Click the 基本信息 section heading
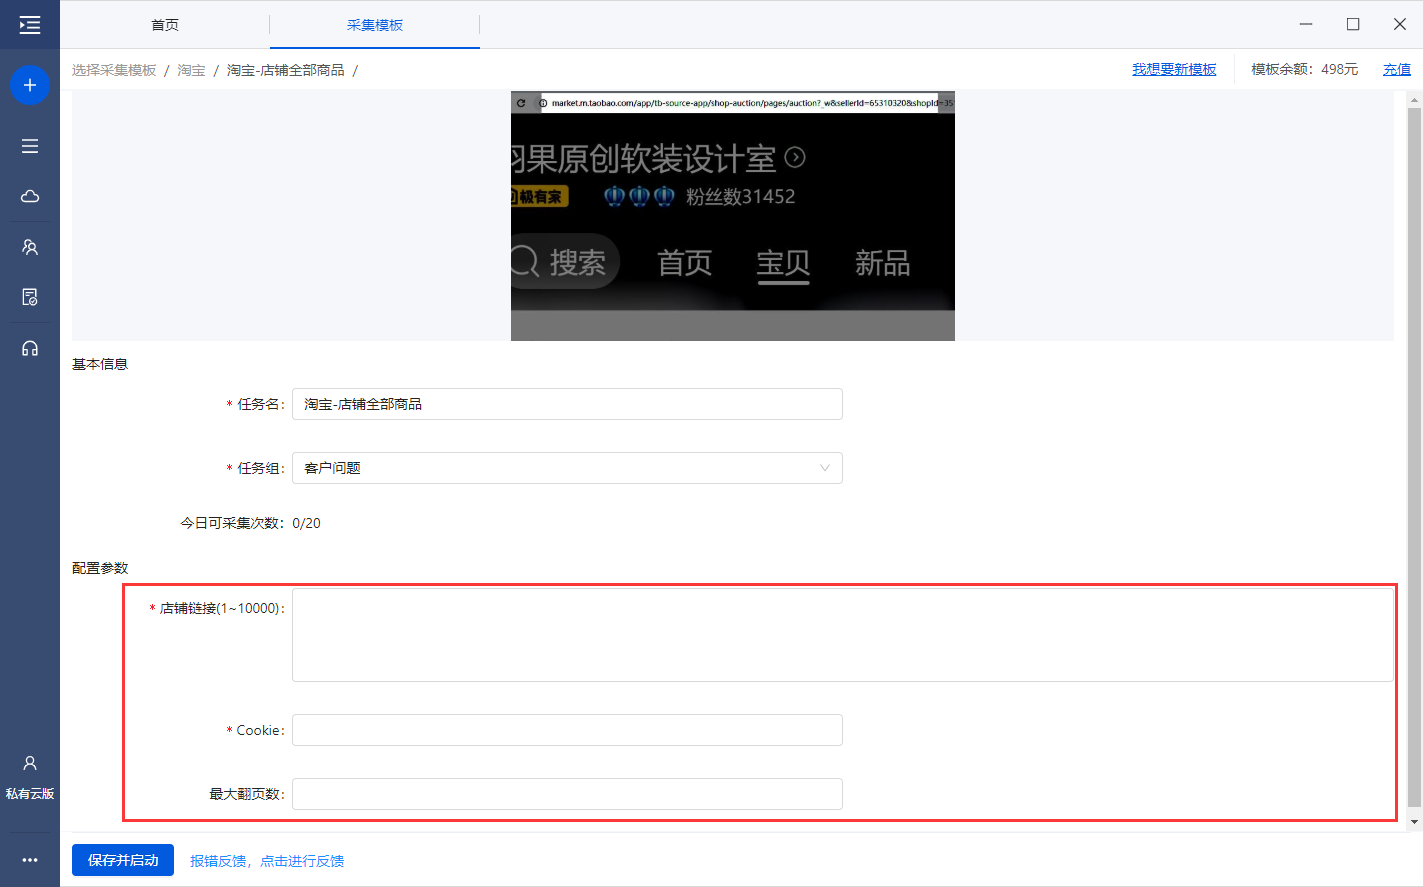1424x887 pixels. point(100,364)
